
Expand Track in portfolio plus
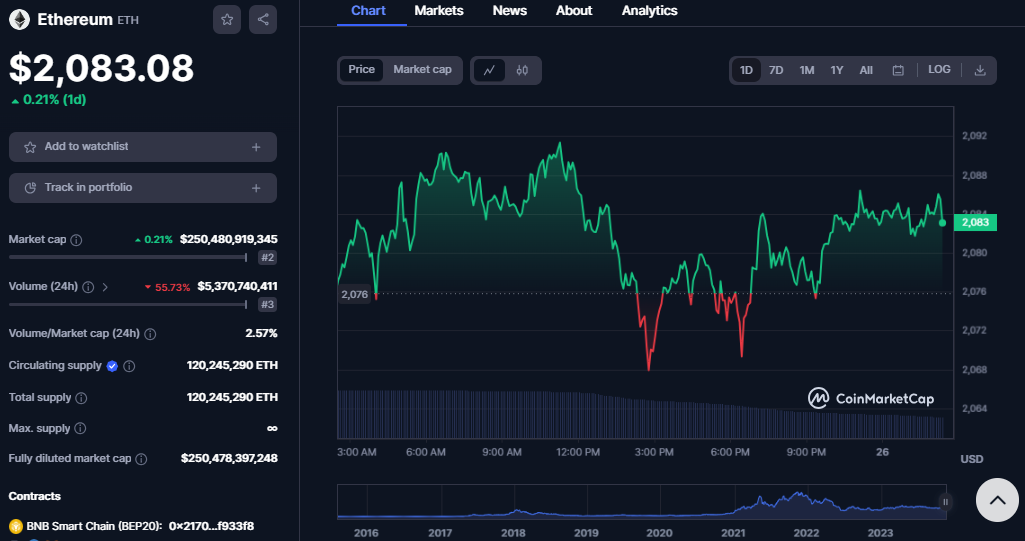click(256, 188)
